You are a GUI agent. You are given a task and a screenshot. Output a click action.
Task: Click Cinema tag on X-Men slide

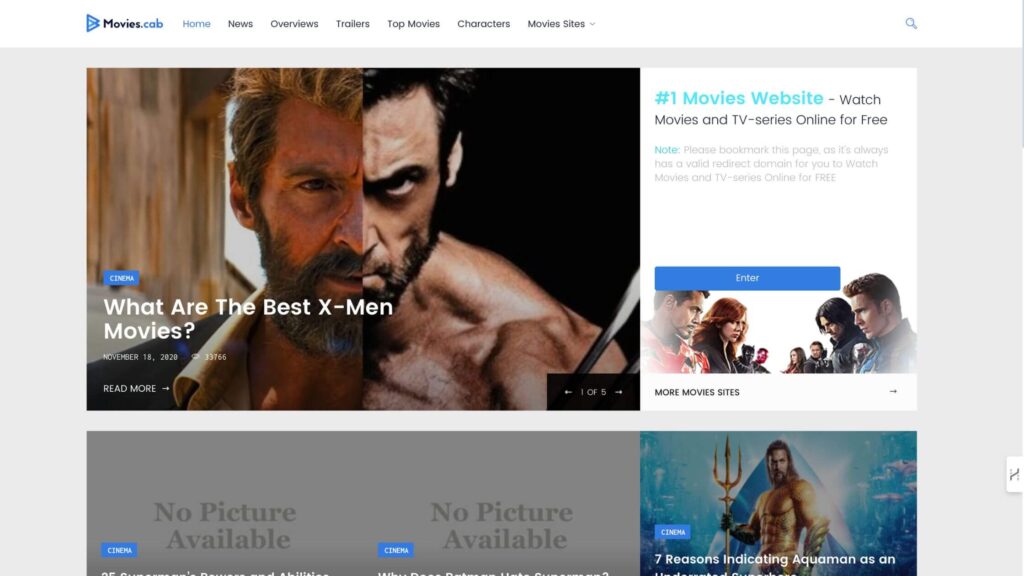[x=121, y=278]
